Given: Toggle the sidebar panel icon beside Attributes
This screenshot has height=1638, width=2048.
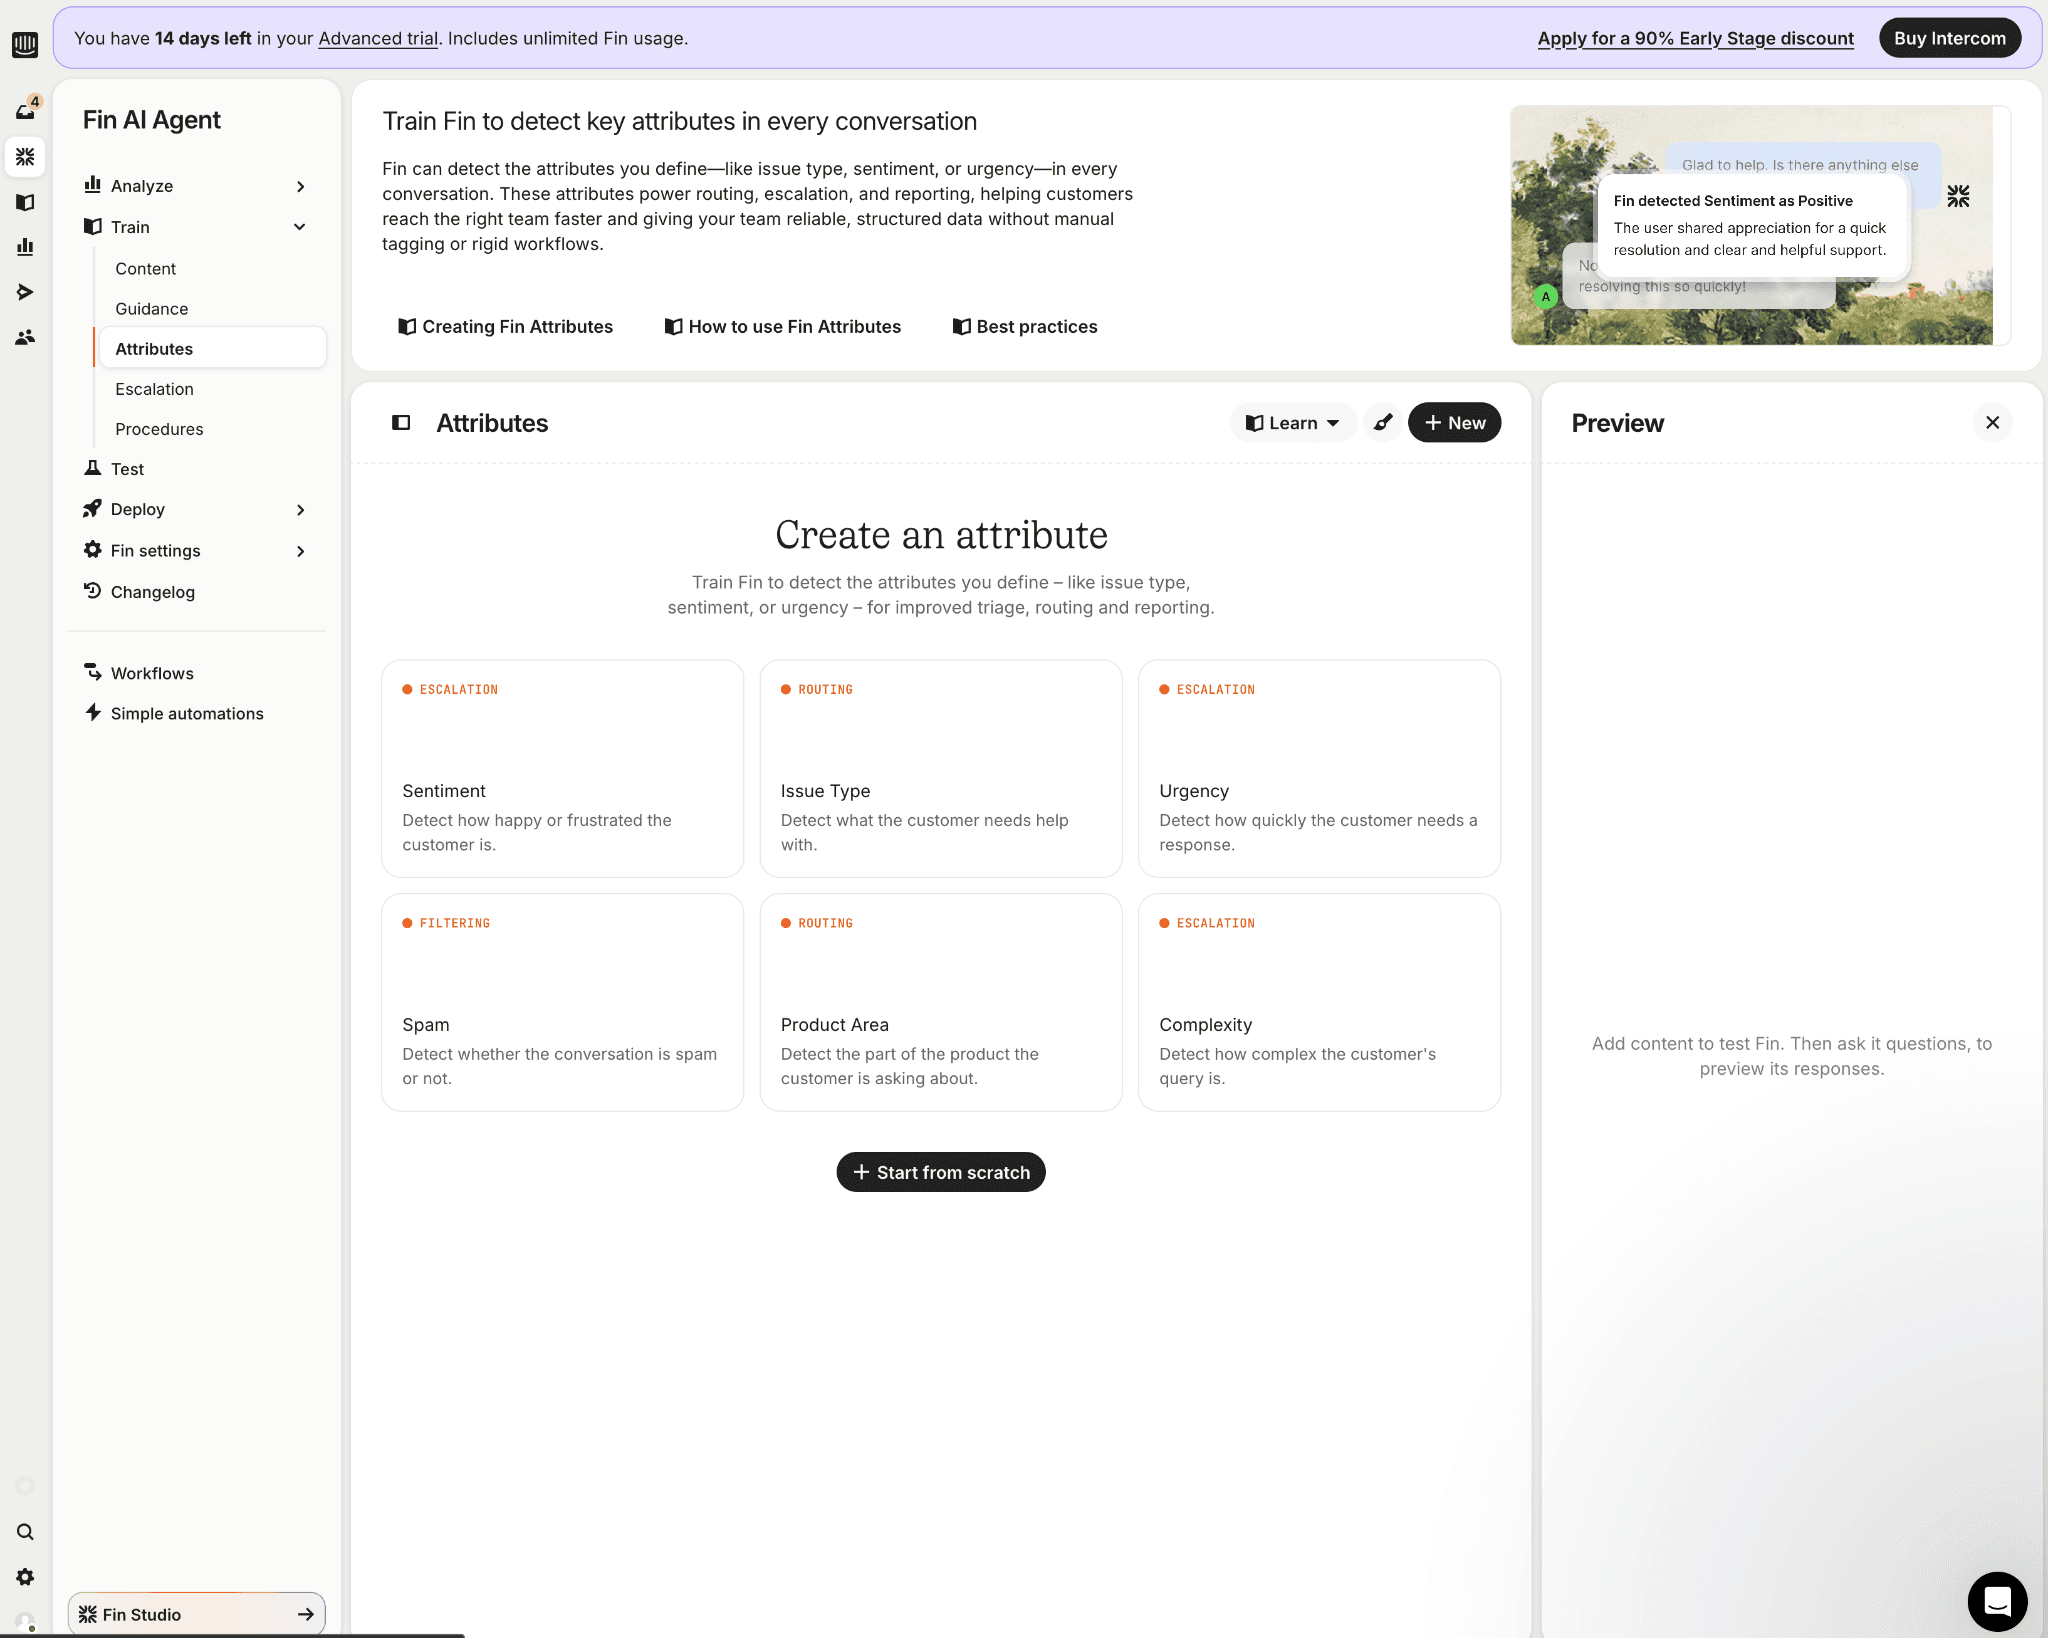Looking at the screenshot, I should coord(401,423).
